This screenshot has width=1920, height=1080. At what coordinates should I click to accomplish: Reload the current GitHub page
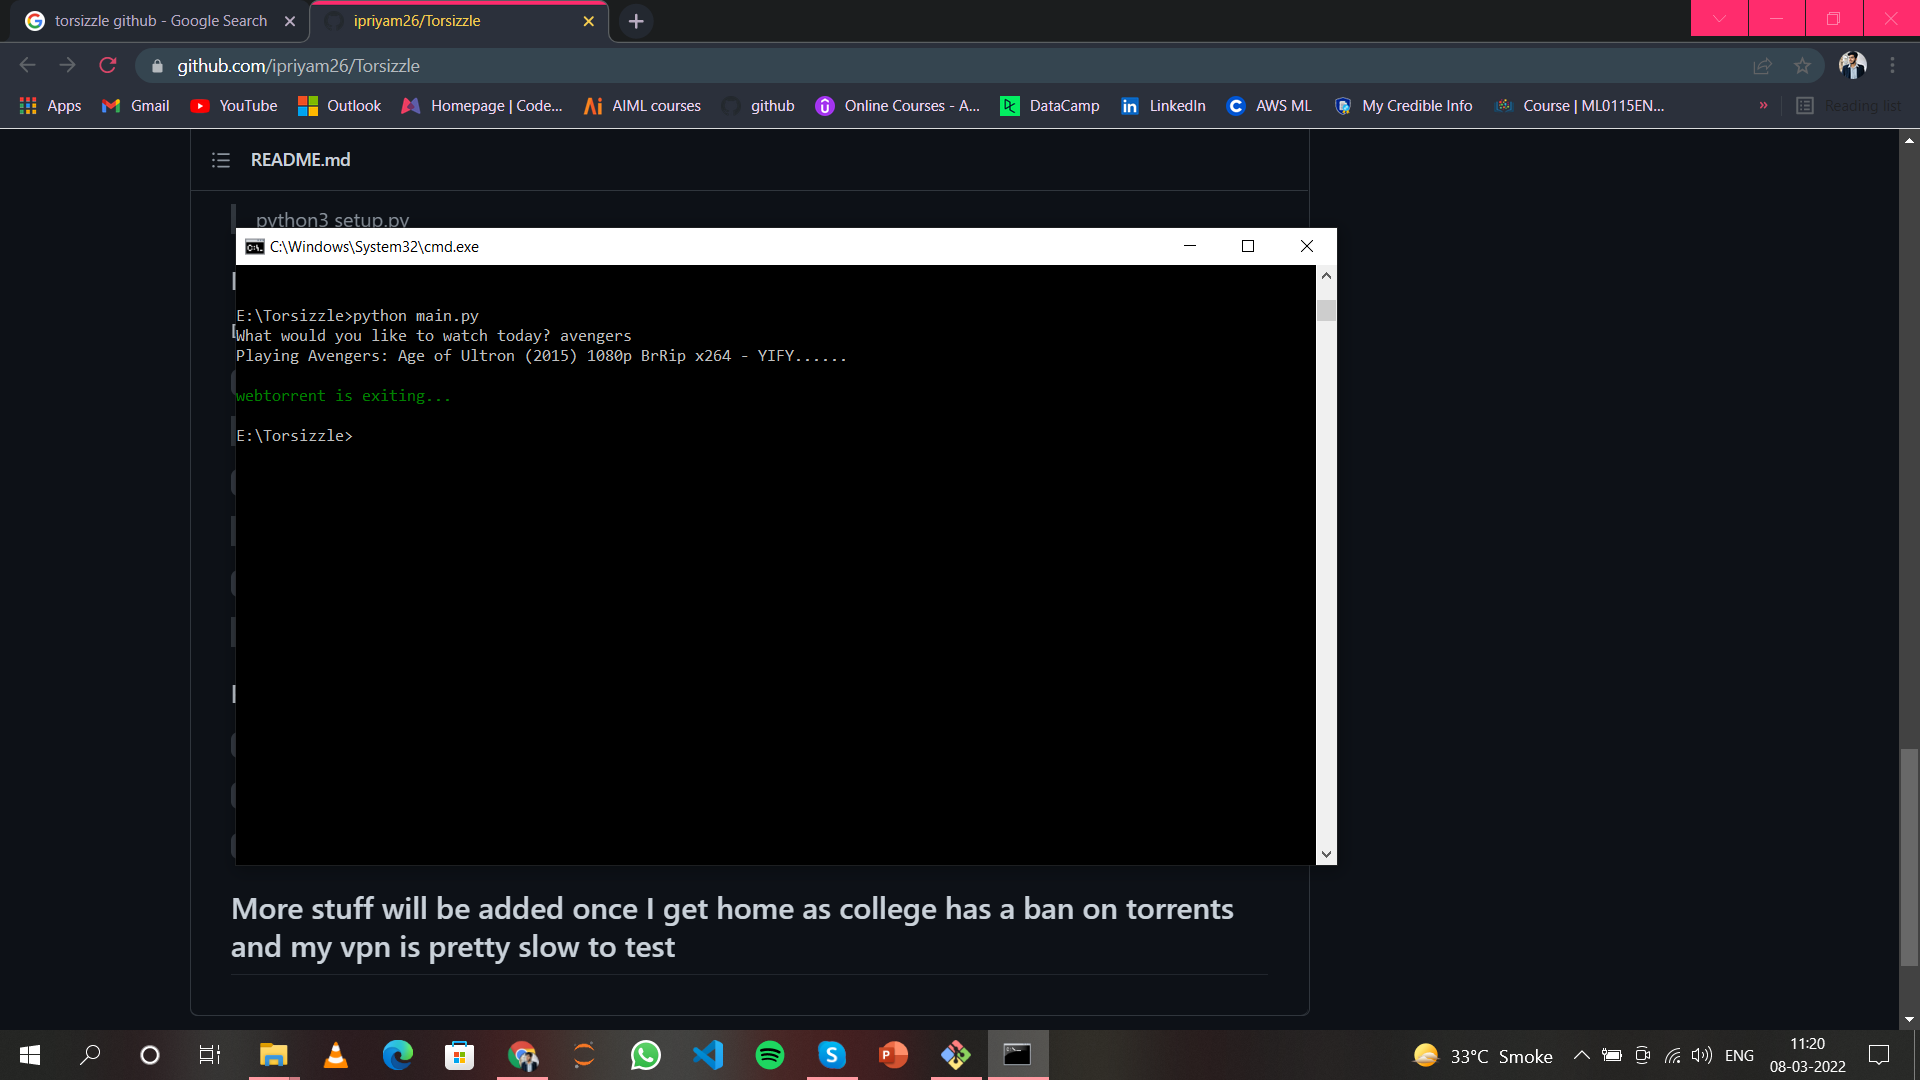[107, 65]
